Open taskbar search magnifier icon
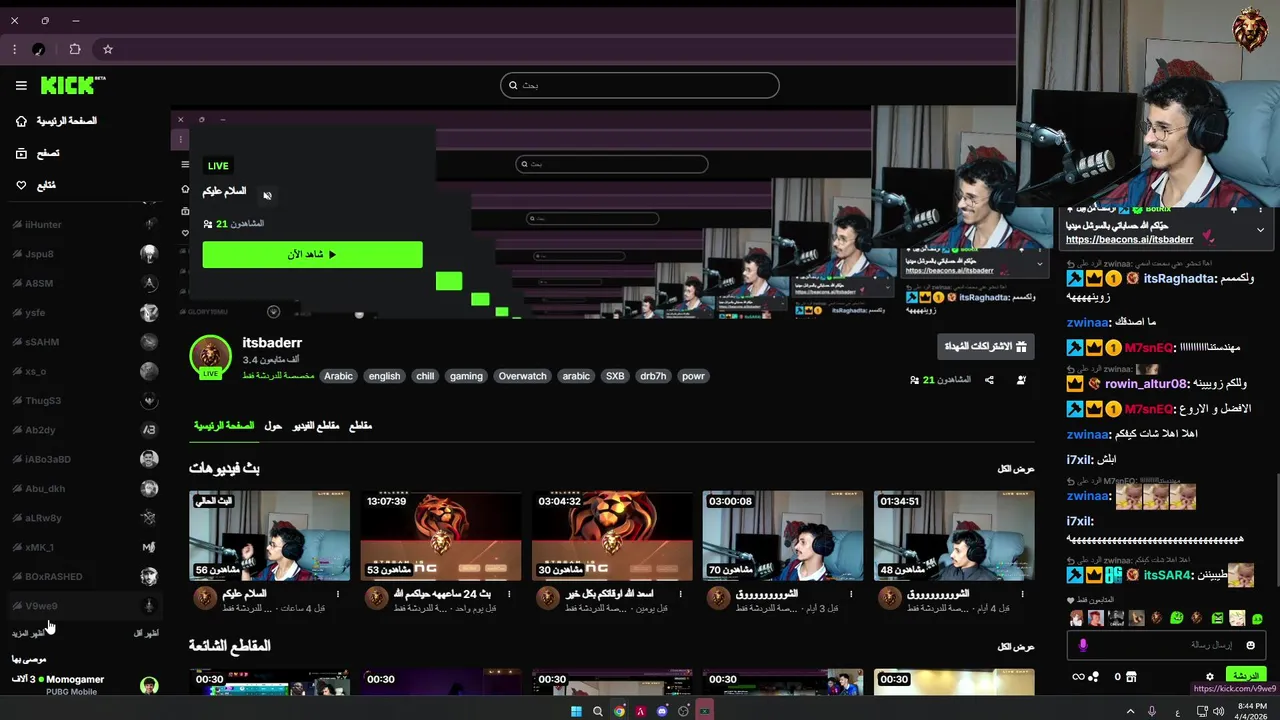 click(x=598, y=711)
